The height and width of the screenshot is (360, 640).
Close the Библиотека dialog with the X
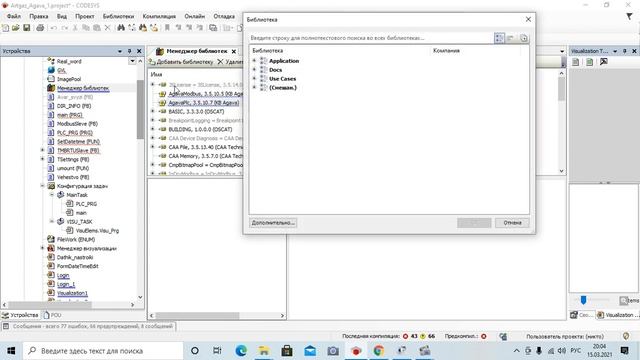point(528,20)
